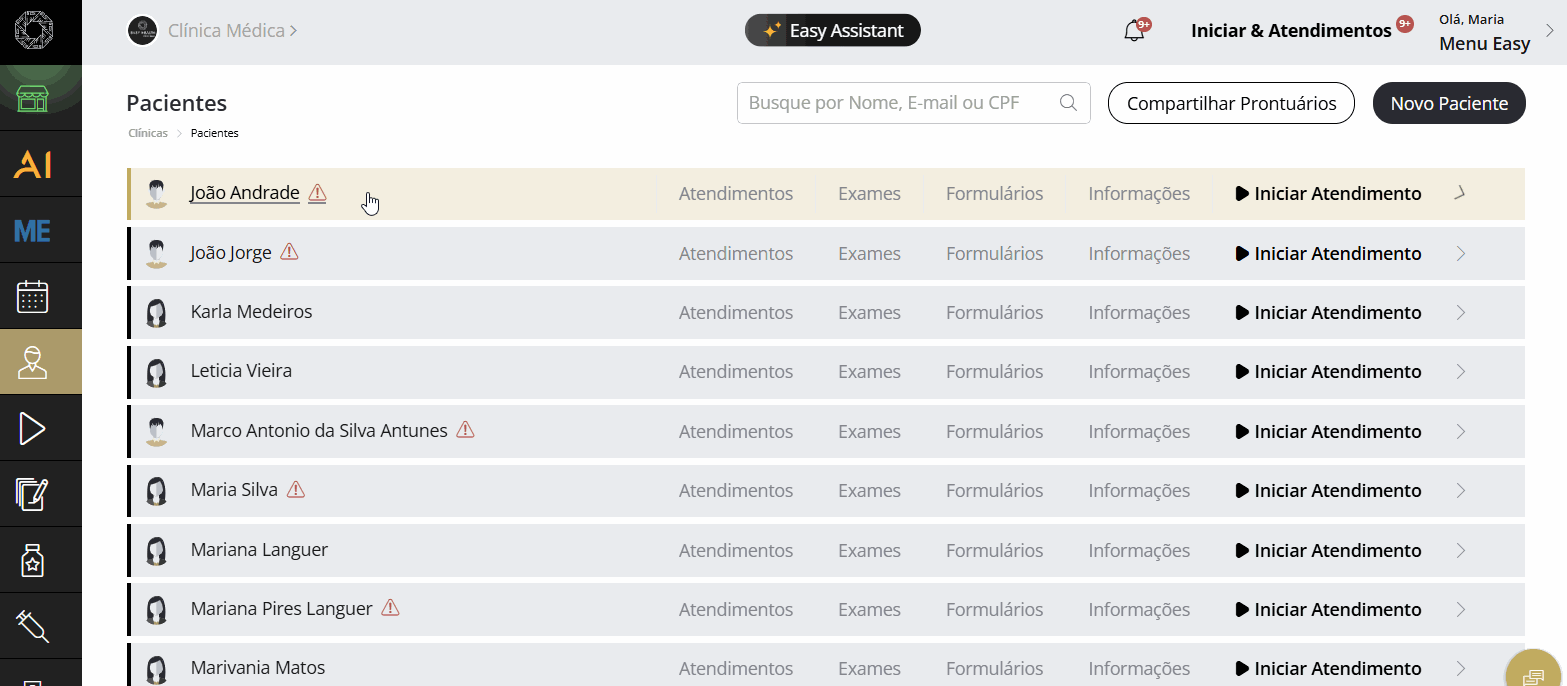Open the ME sidebar icon
This screenshot has height=686, width=1567.
click(33, 231)
